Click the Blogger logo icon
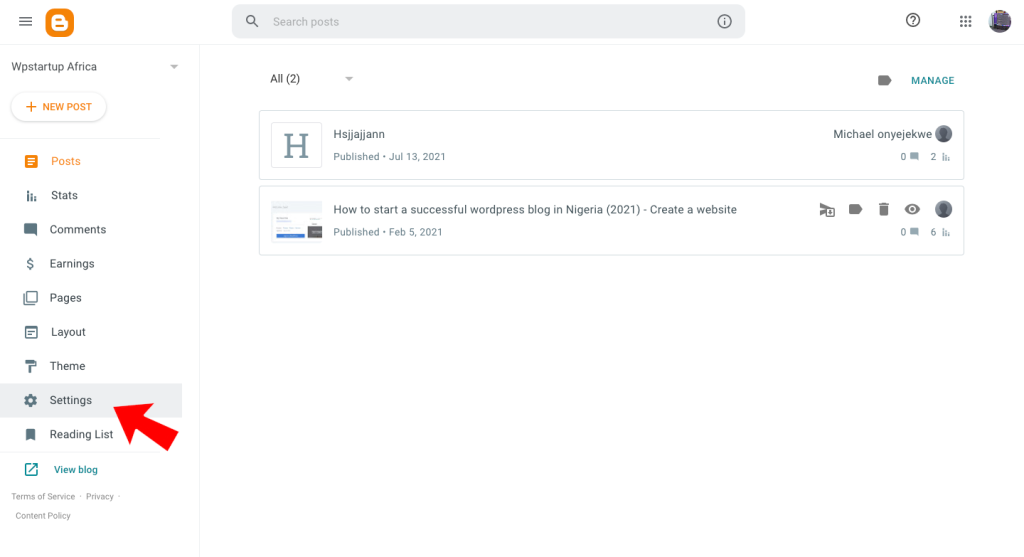Image resolution: width=1024 pixels, height=557 pixels. [60, 22]
